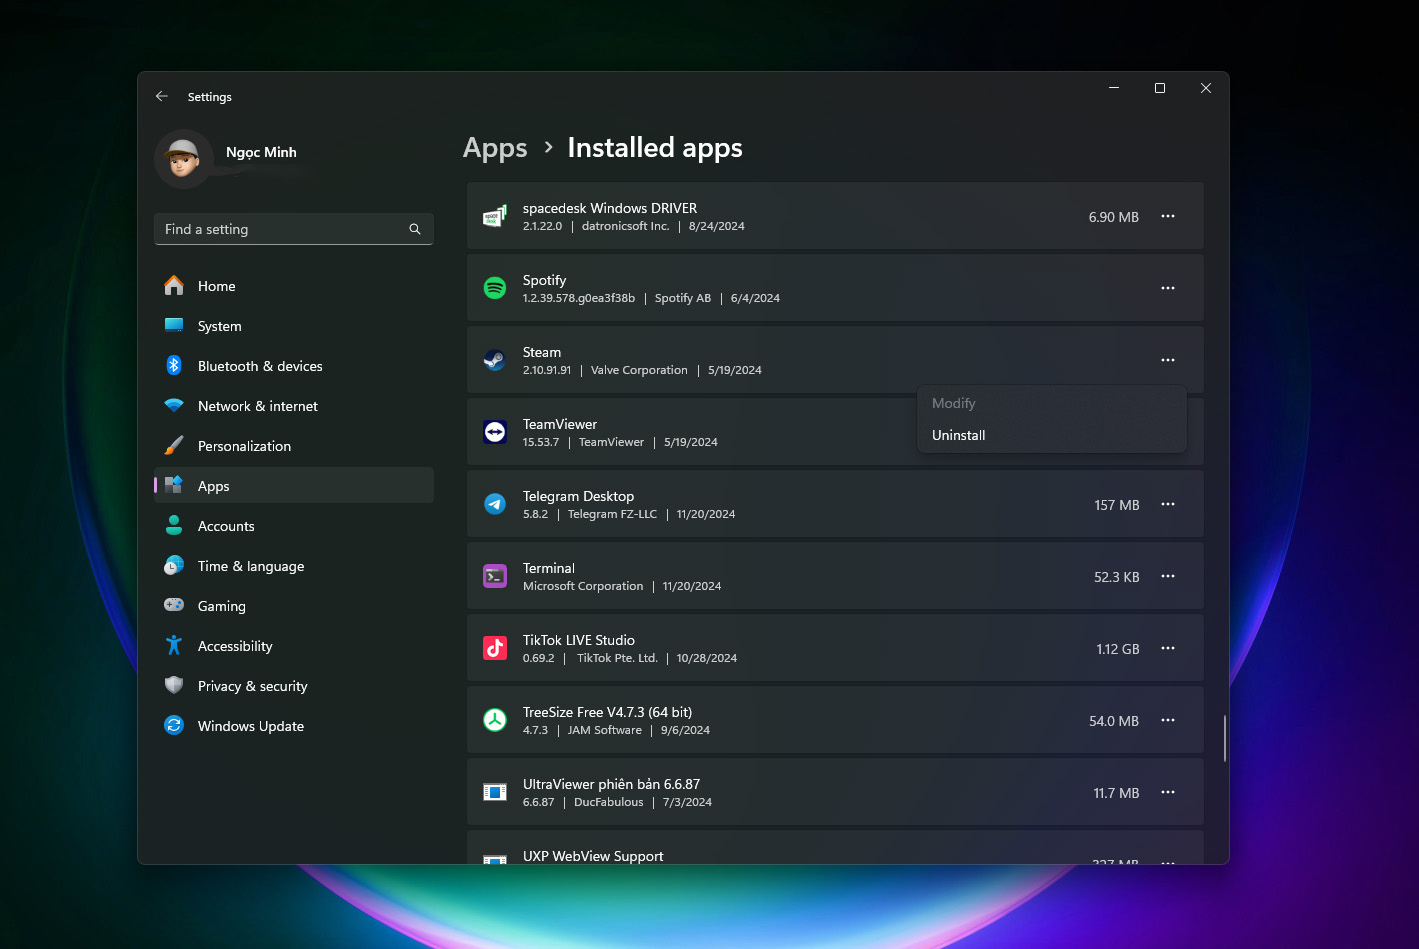Click the Steam app icon
The height and width of the screenshot is (949, 1419).
coord(495,360)
